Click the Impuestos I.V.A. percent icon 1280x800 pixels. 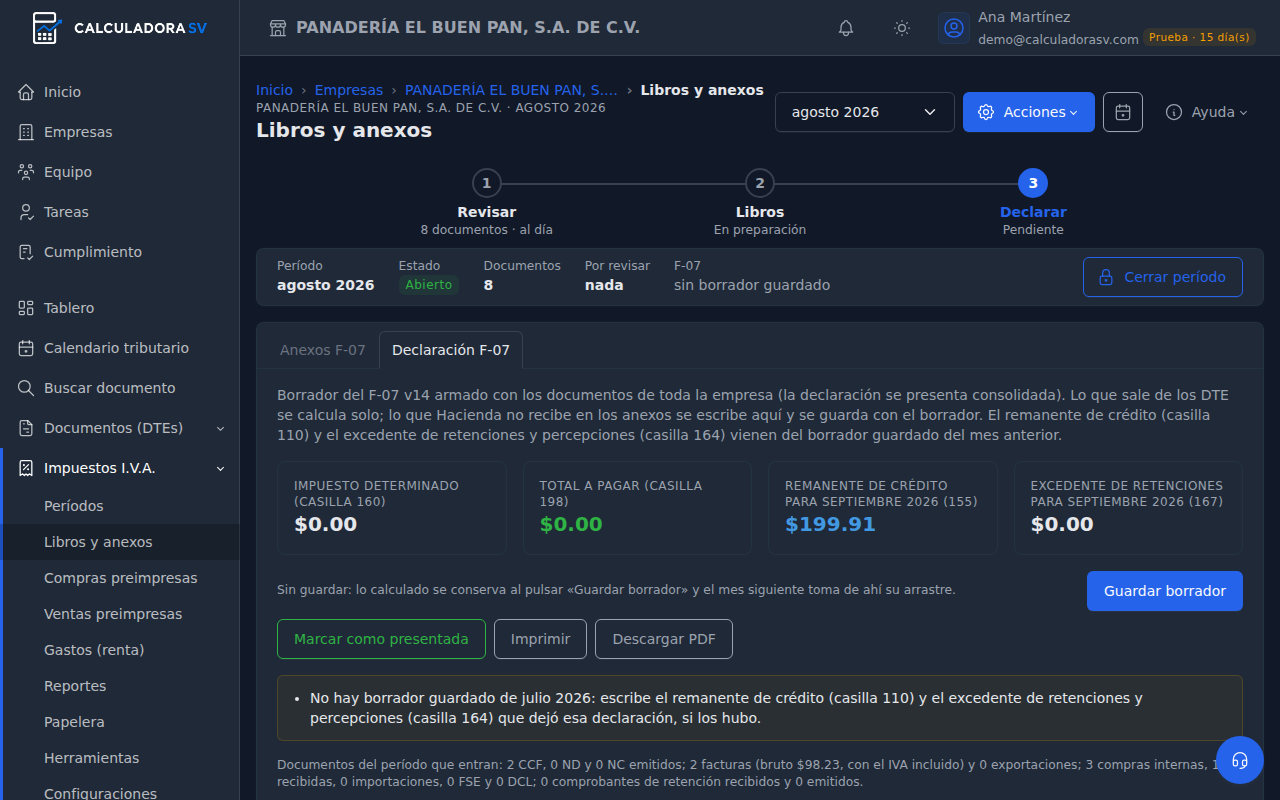tap(26, 468)
